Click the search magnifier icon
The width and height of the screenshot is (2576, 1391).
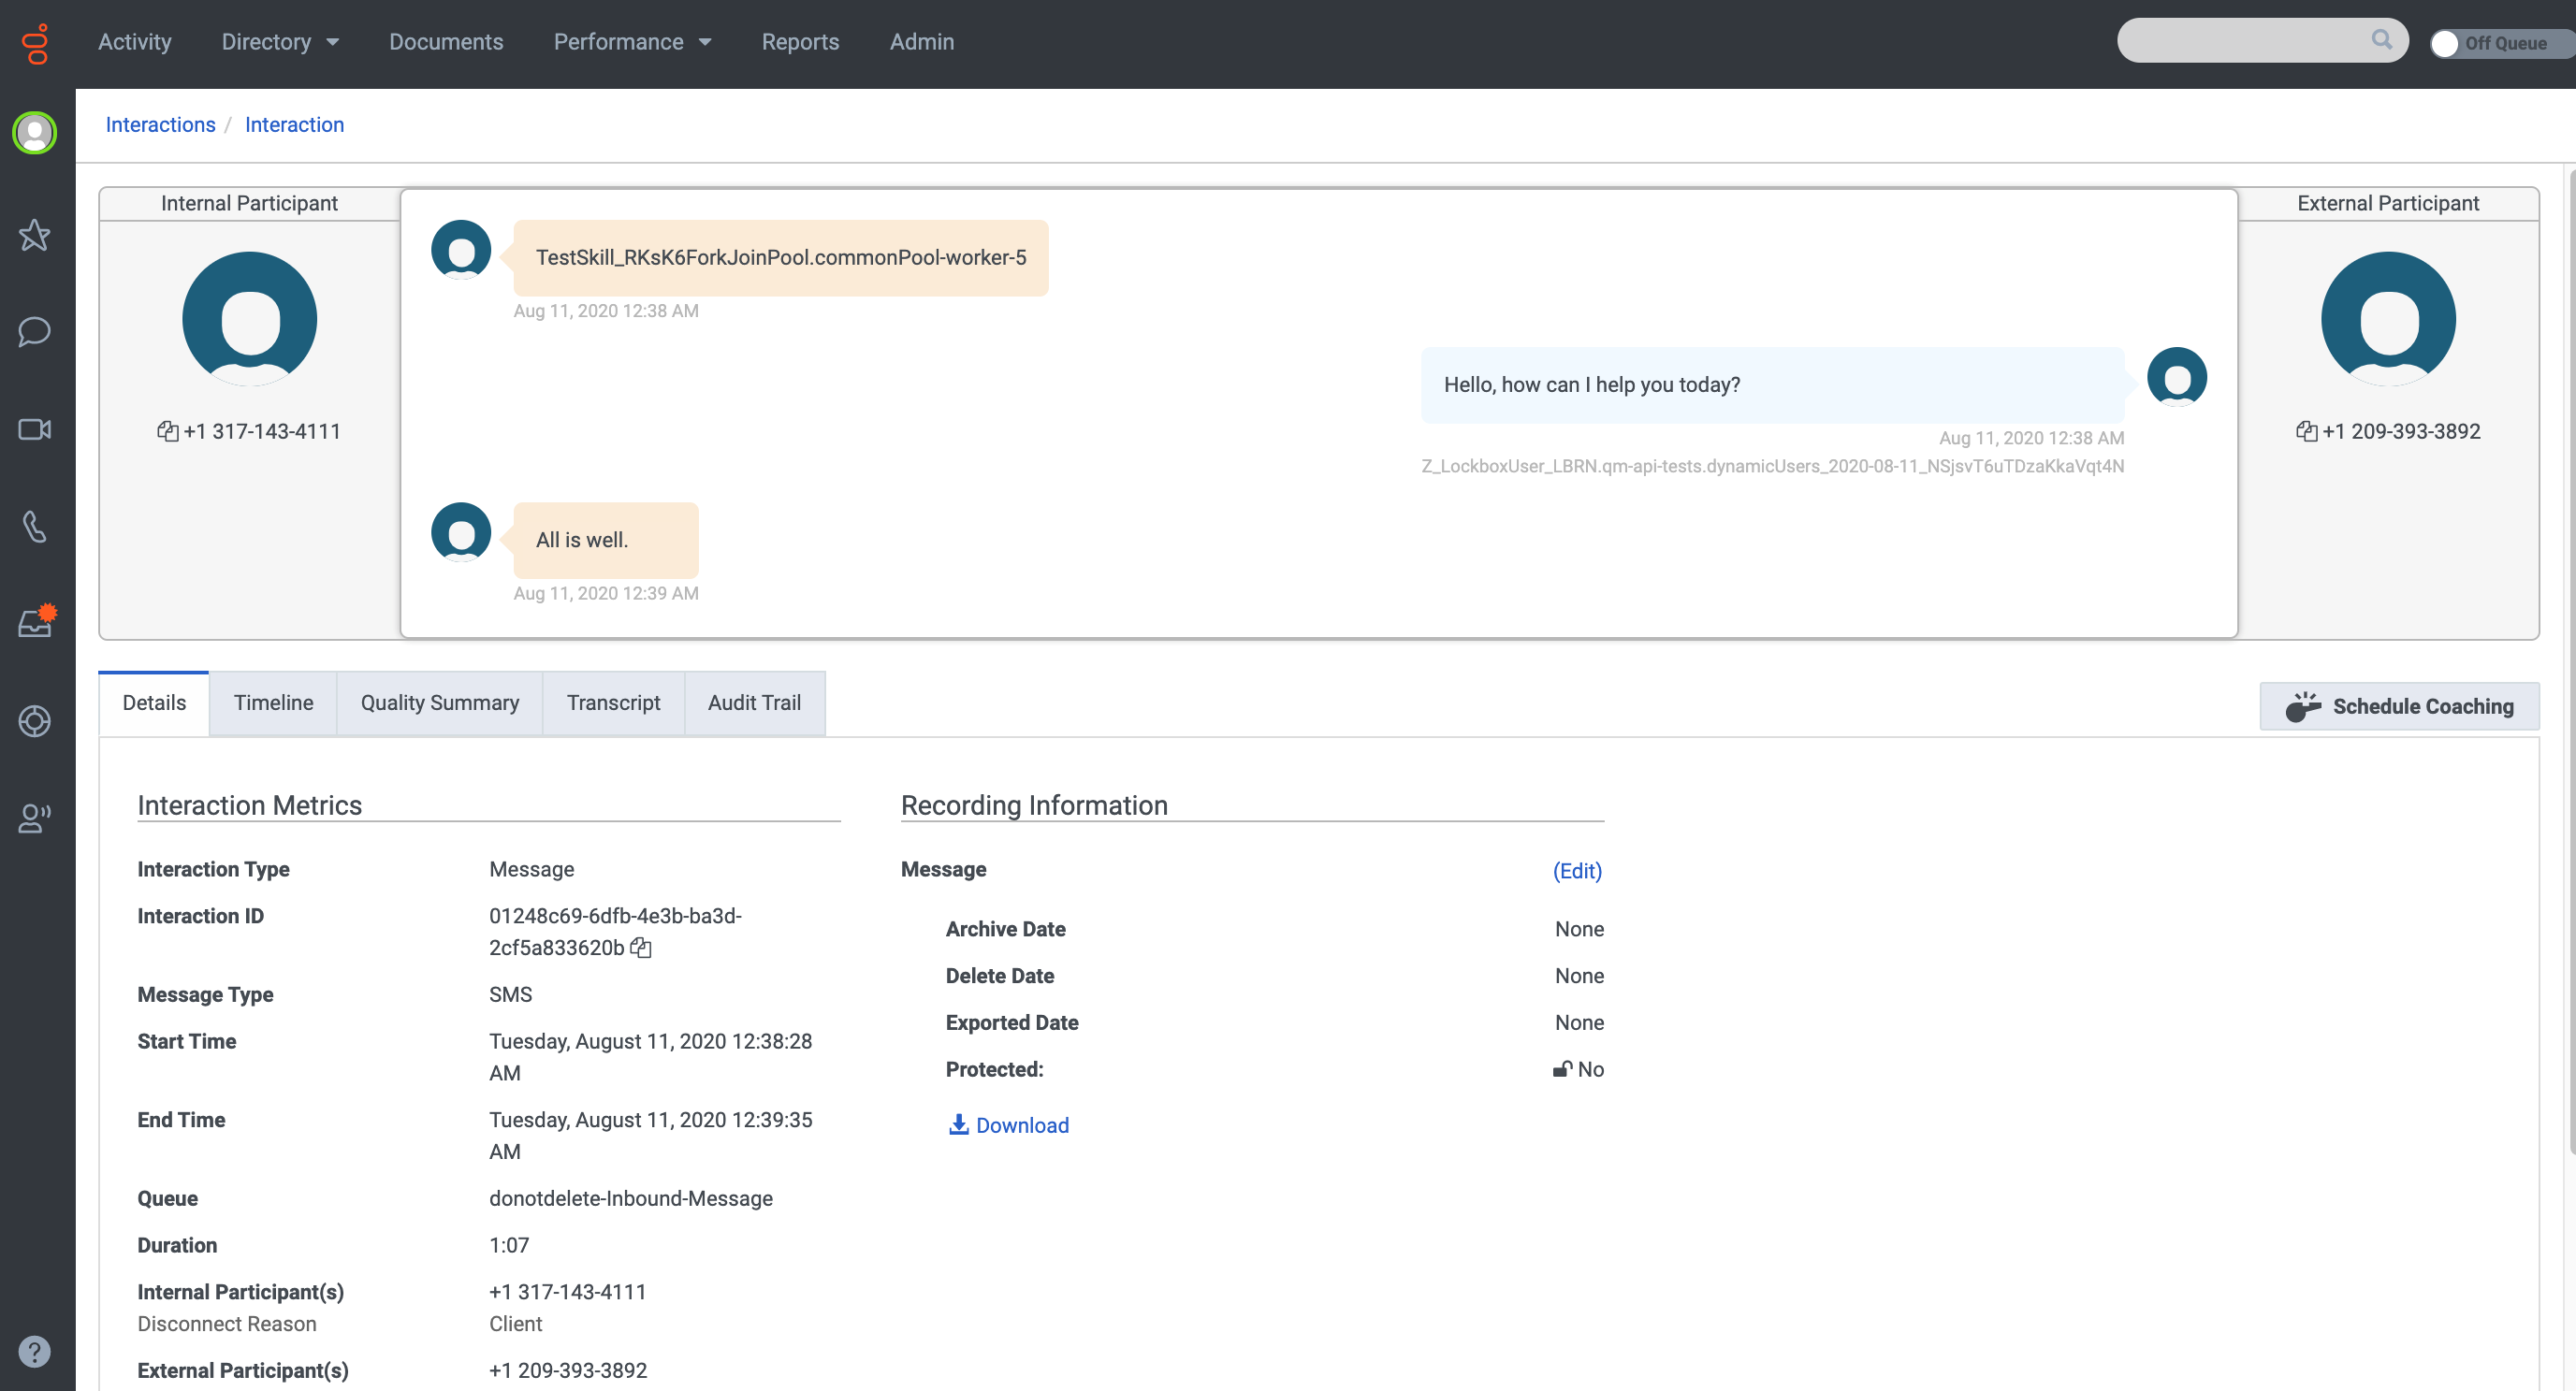[2382, 40]
